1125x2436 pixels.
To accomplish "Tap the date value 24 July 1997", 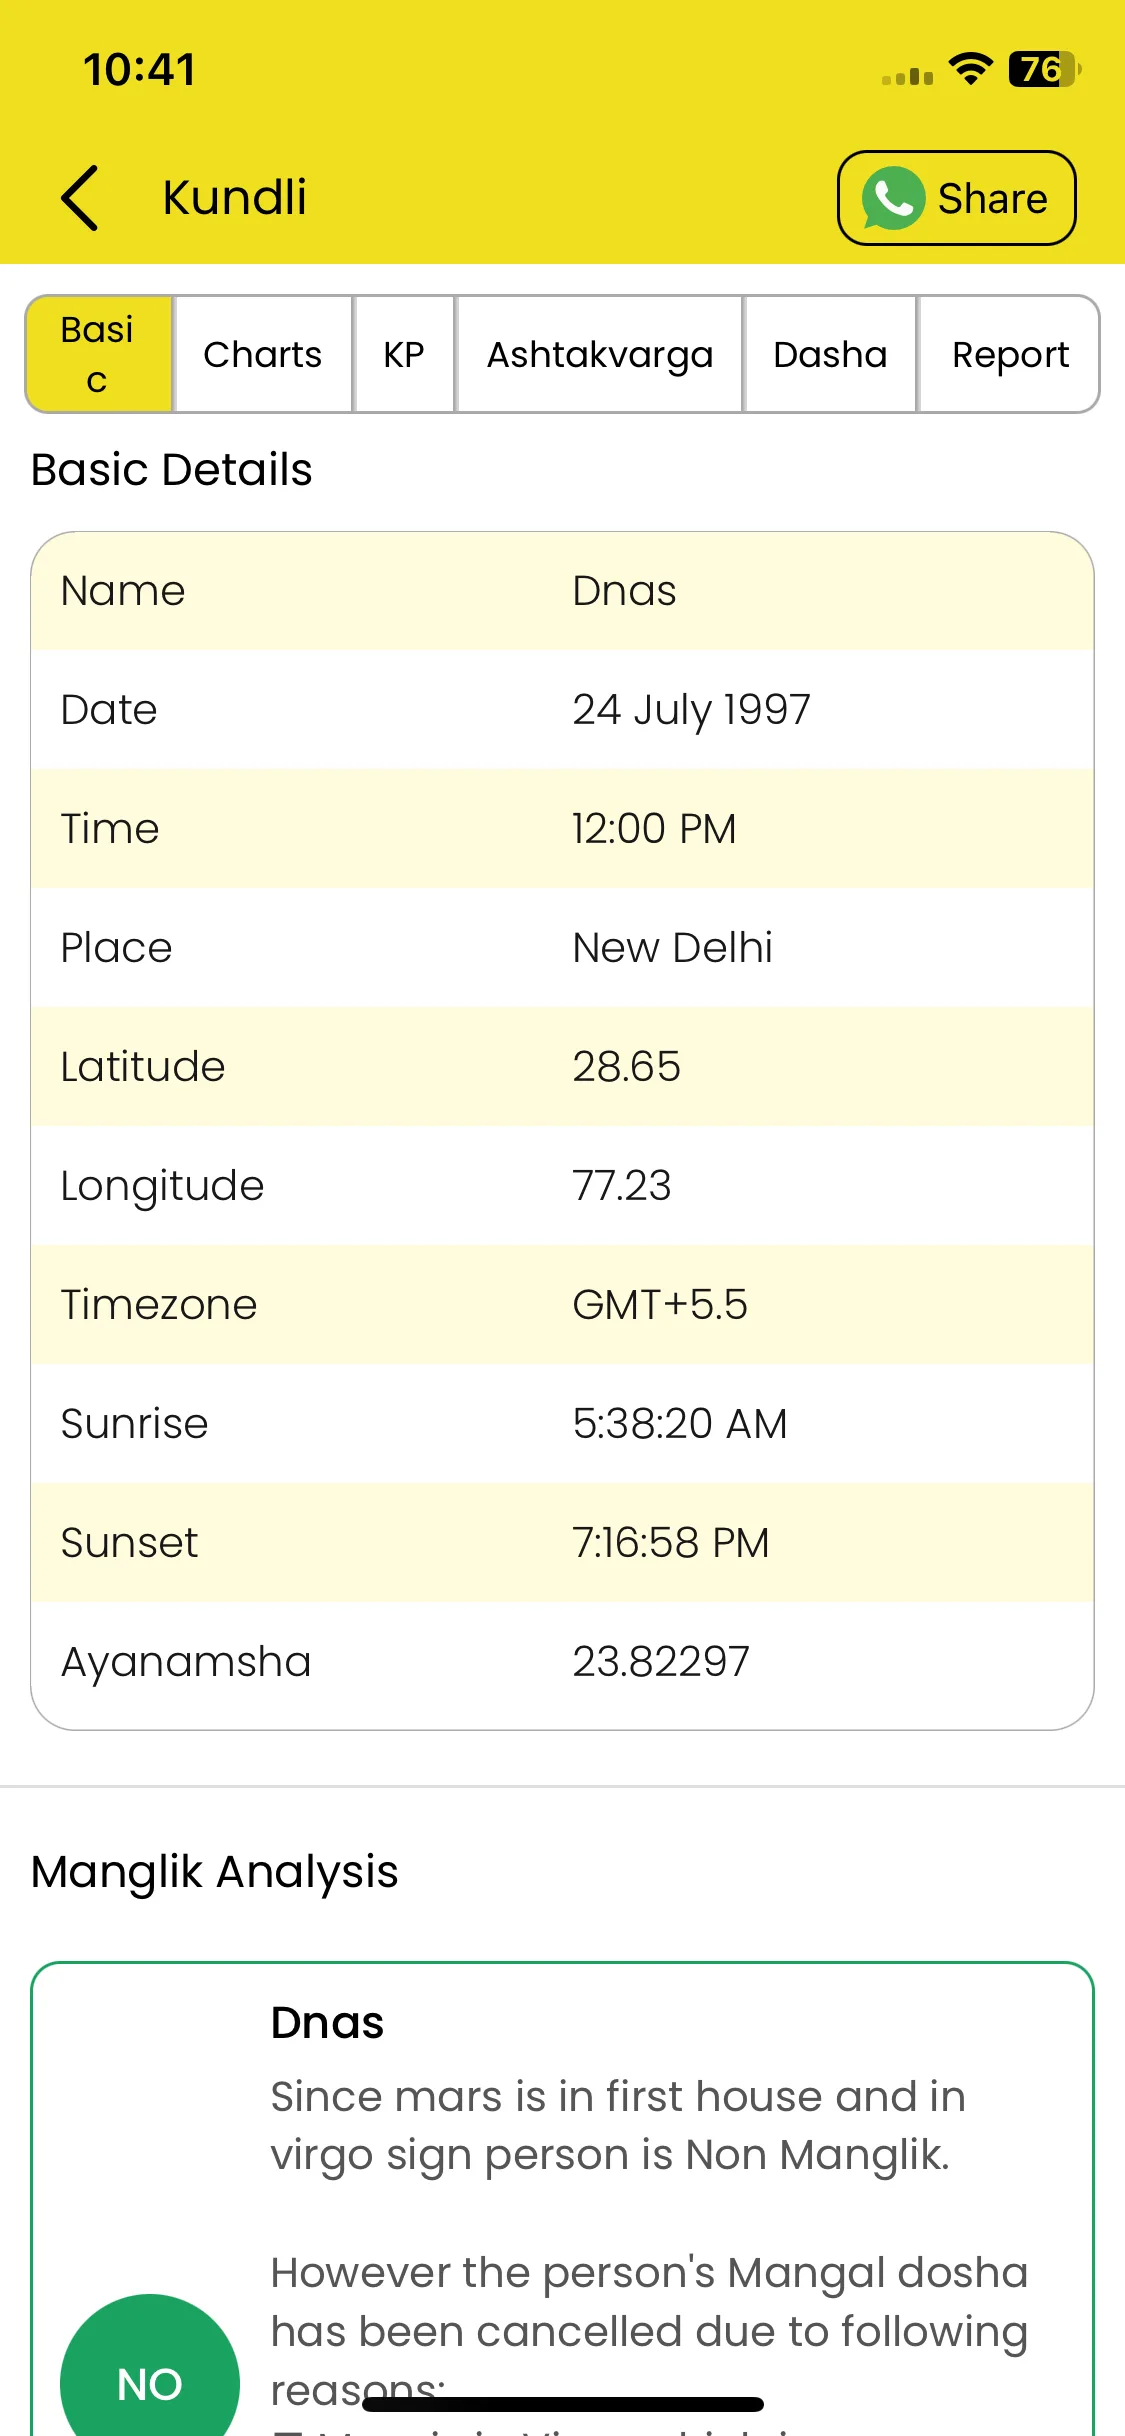I will pos(691,710).
